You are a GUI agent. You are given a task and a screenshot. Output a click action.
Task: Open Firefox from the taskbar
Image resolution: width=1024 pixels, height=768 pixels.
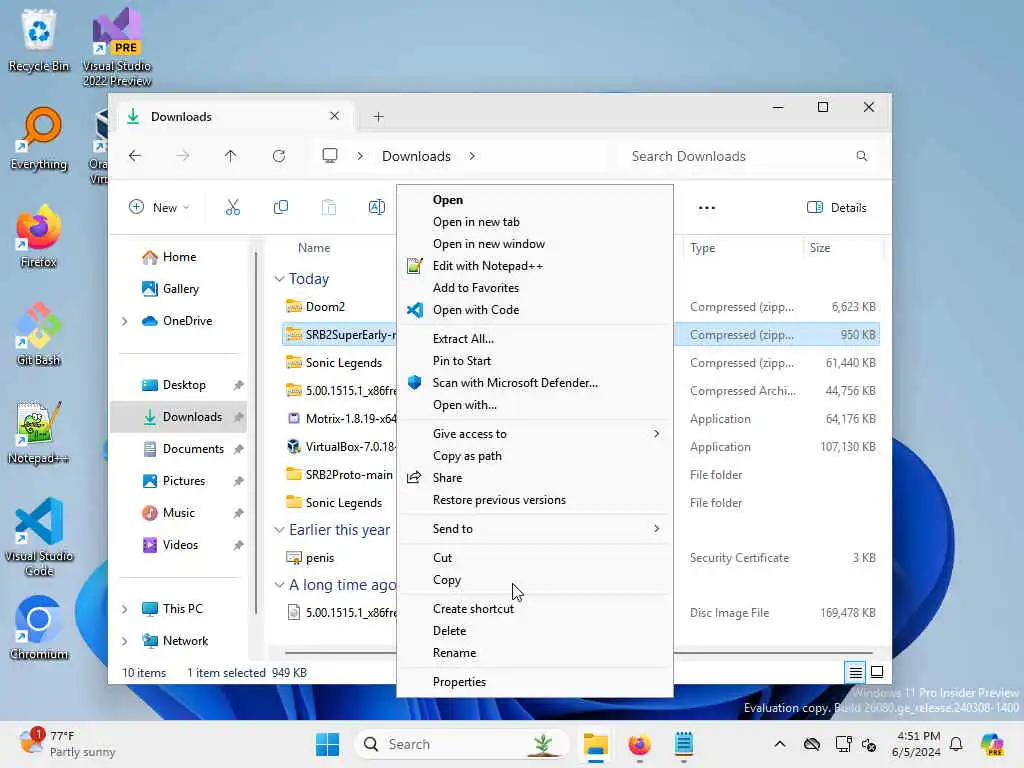pyautogui.click(x=639, y=744)
